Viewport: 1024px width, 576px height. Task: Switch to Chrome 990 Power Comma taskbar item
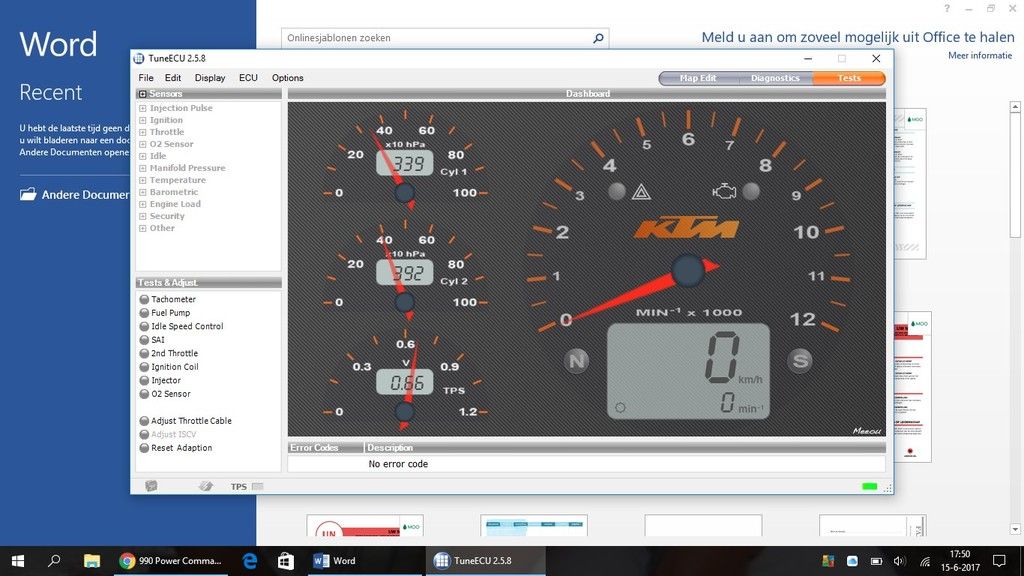(x=171, y=561)
